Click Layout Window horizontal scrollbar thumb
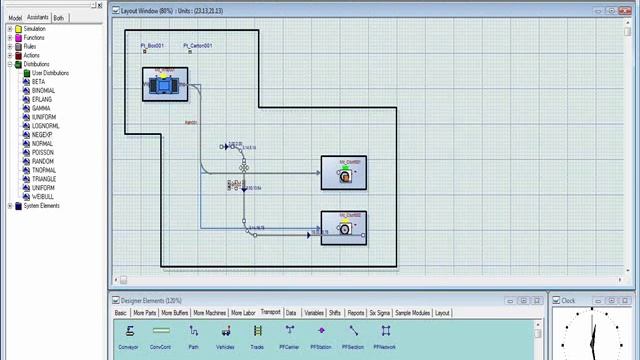Image resolution: width=640 pixels, height=360 pixels. click(123, 280)
